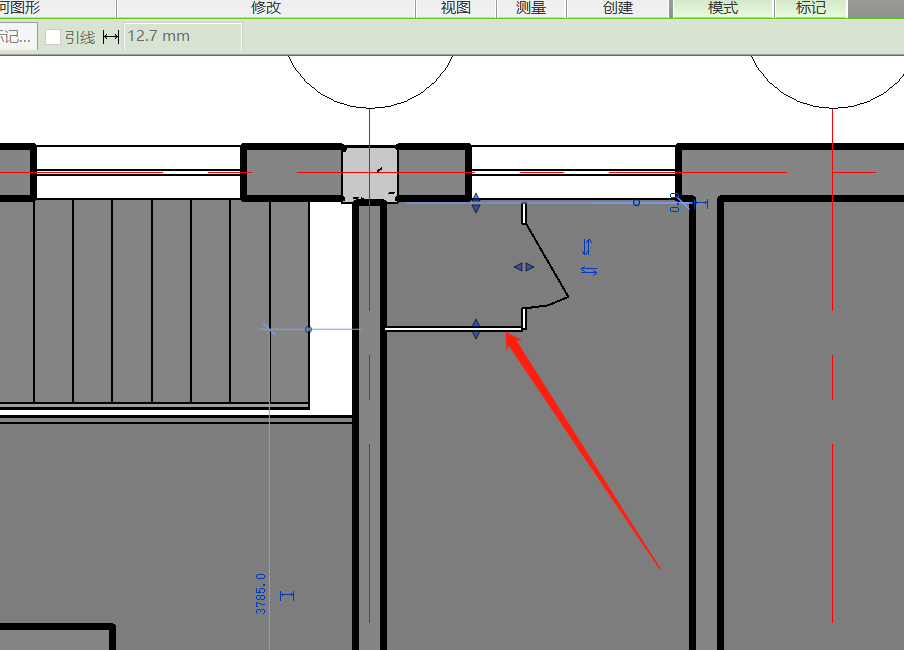Click the dimension symbol at the top-right dimension end
The image size is (904, 650).
(x=700, y=203)
